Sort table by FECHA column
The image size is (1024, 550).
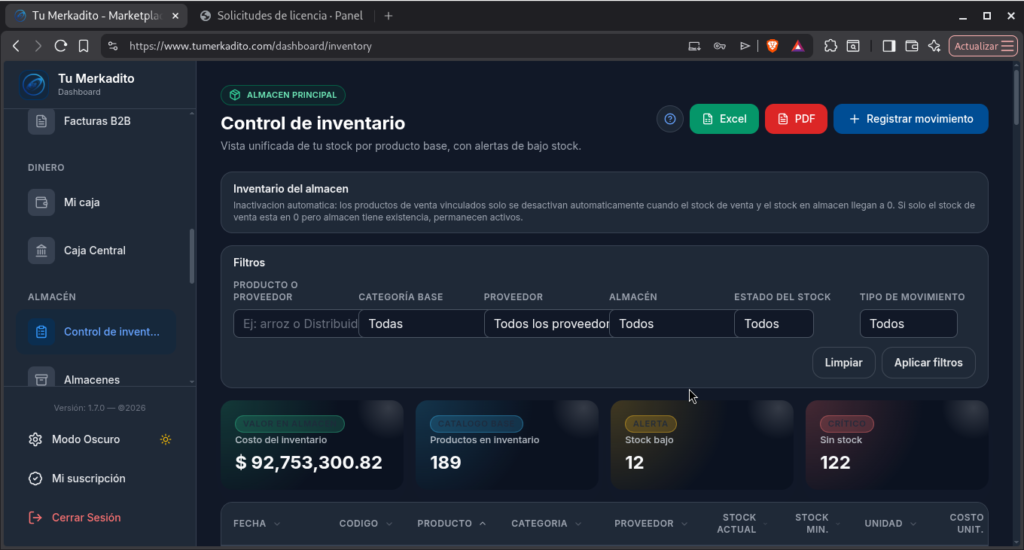(257, 523)
